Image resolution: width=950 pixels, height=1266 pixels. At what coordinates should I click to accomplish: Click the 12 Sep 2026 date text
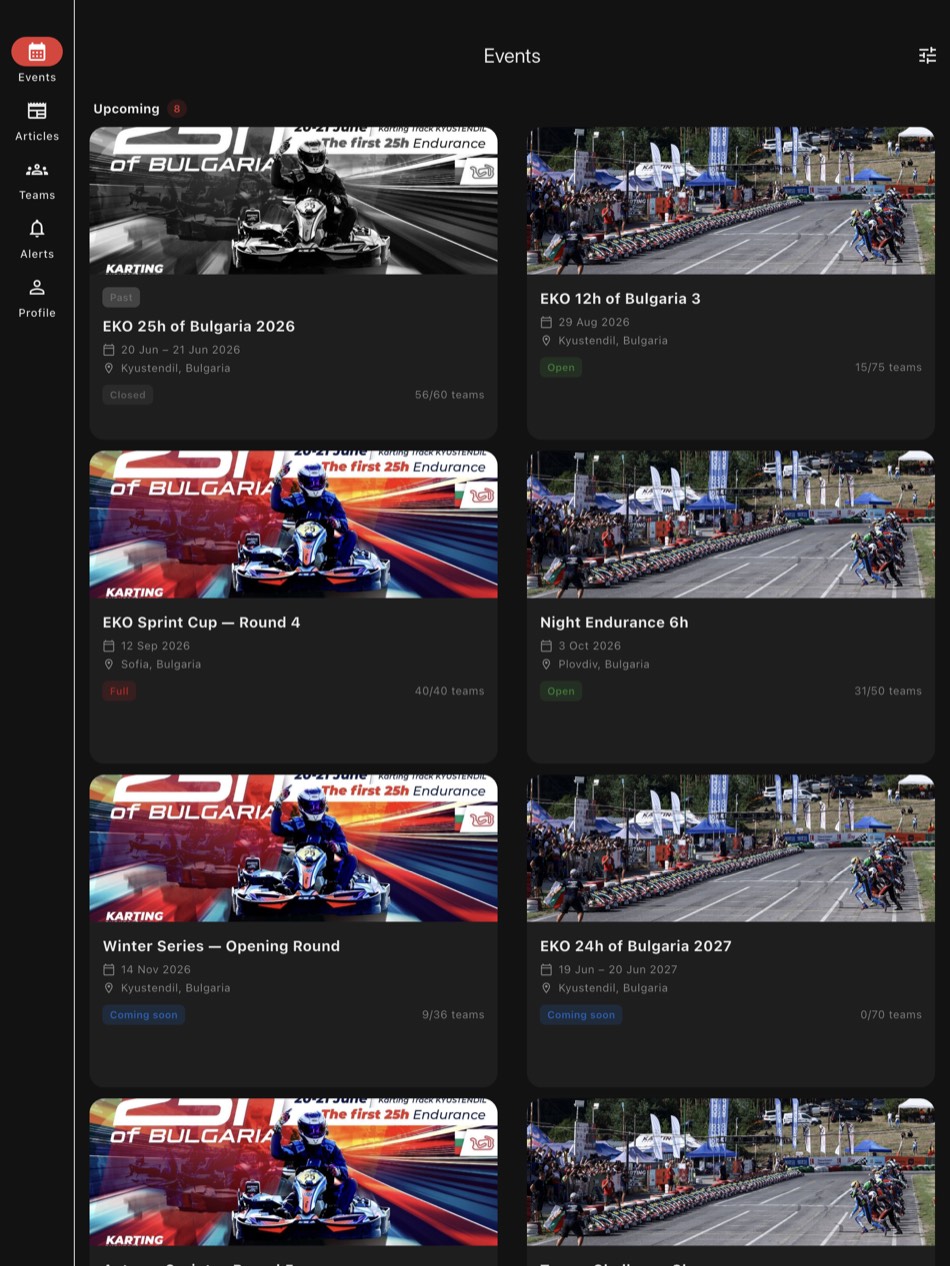156,646
